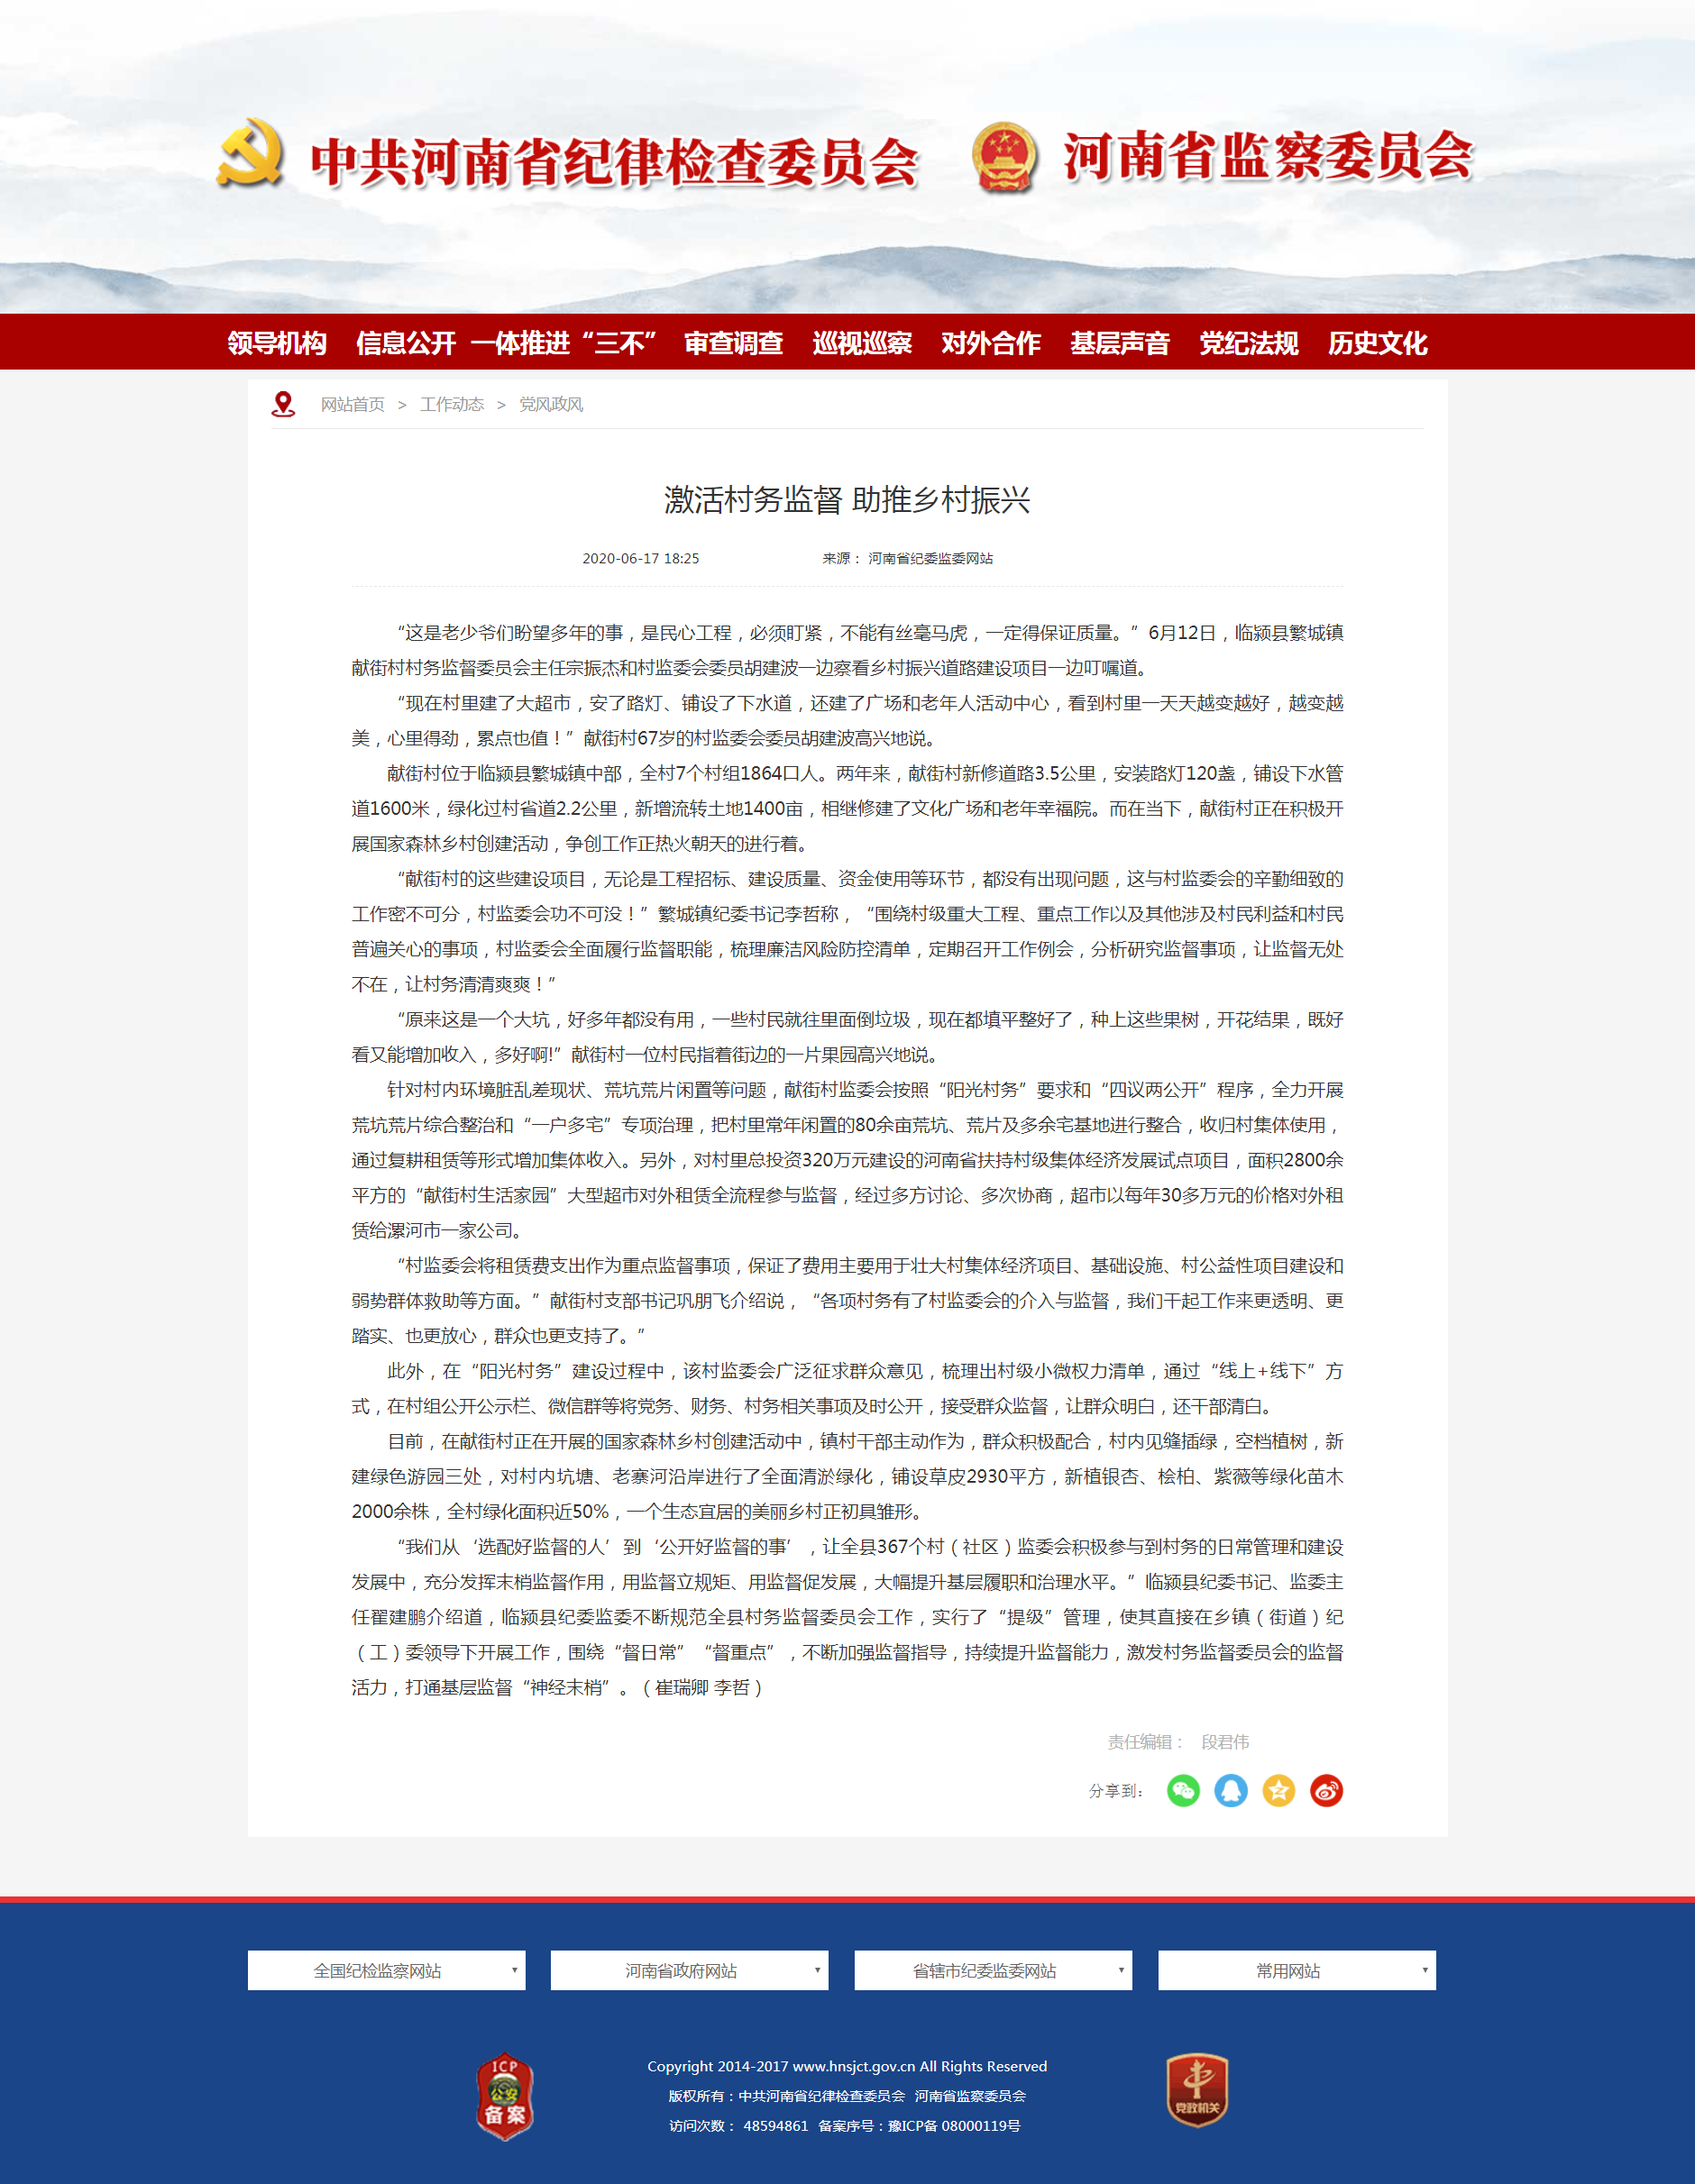
Task: Click the Copyright 2014-2017 footer text
Action: tap(847, 2066)
